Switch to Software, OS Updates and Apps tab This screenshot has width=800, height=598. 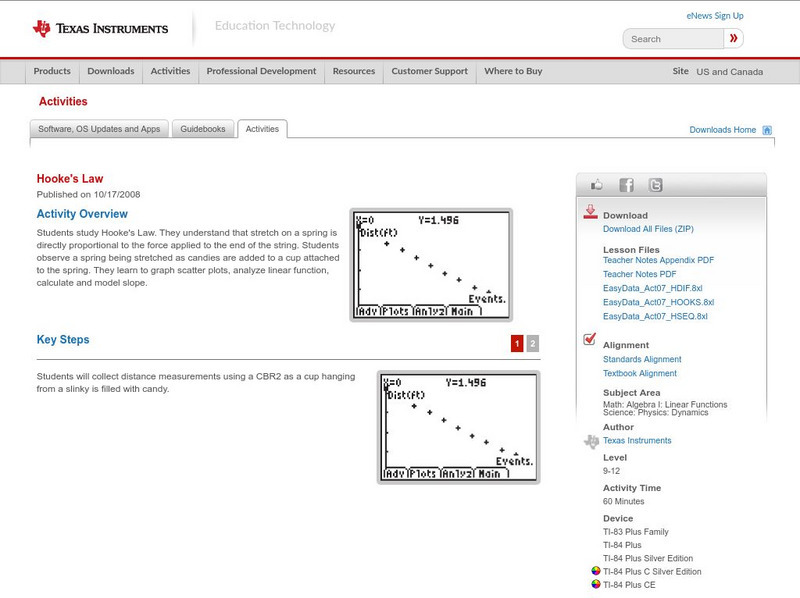click(99, 129)
